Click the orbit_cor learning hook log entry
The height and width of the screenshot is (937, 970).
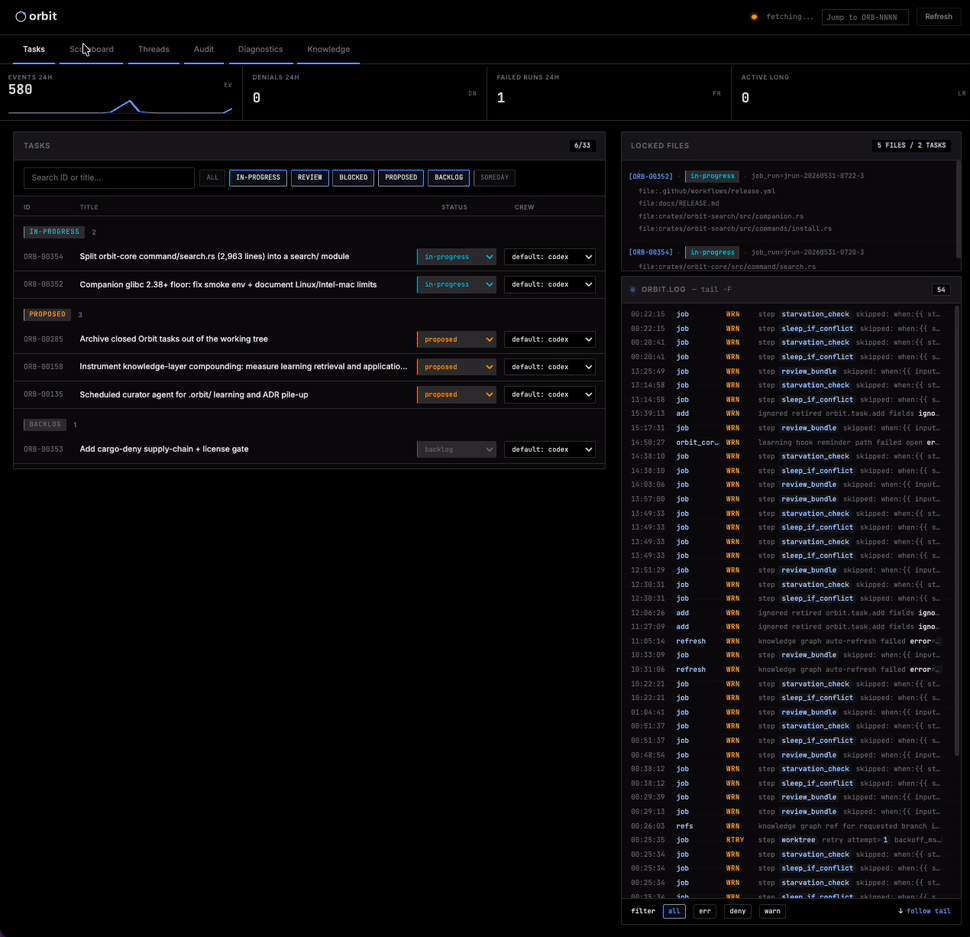click(786, 442)
